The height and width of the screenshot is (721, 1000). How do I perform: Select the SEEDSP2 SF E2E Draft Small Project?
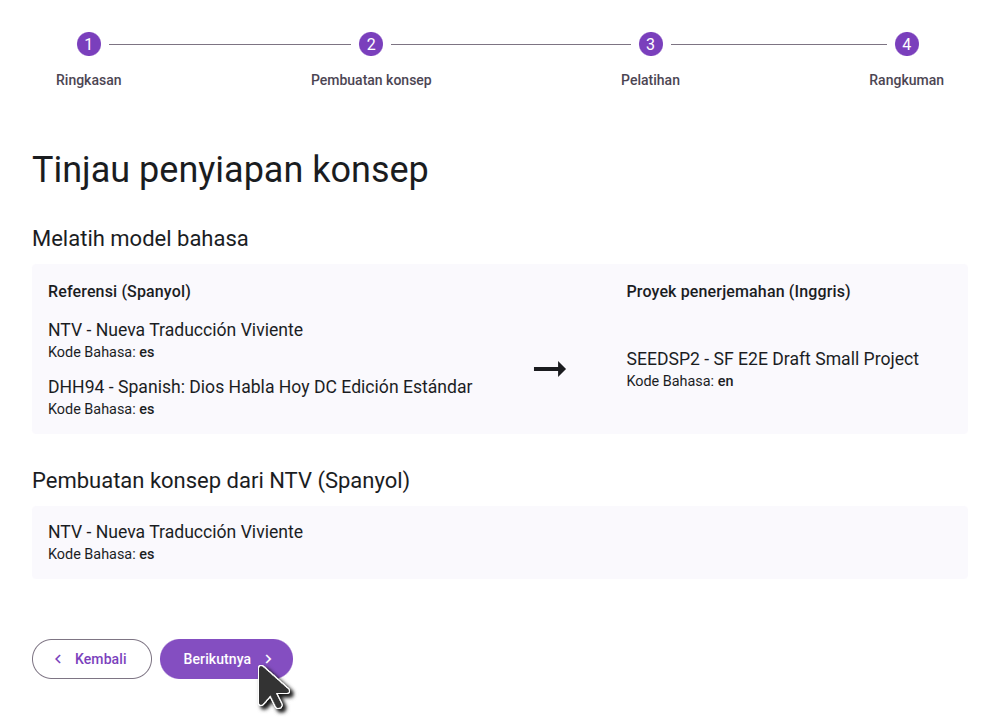pos(772,359)
